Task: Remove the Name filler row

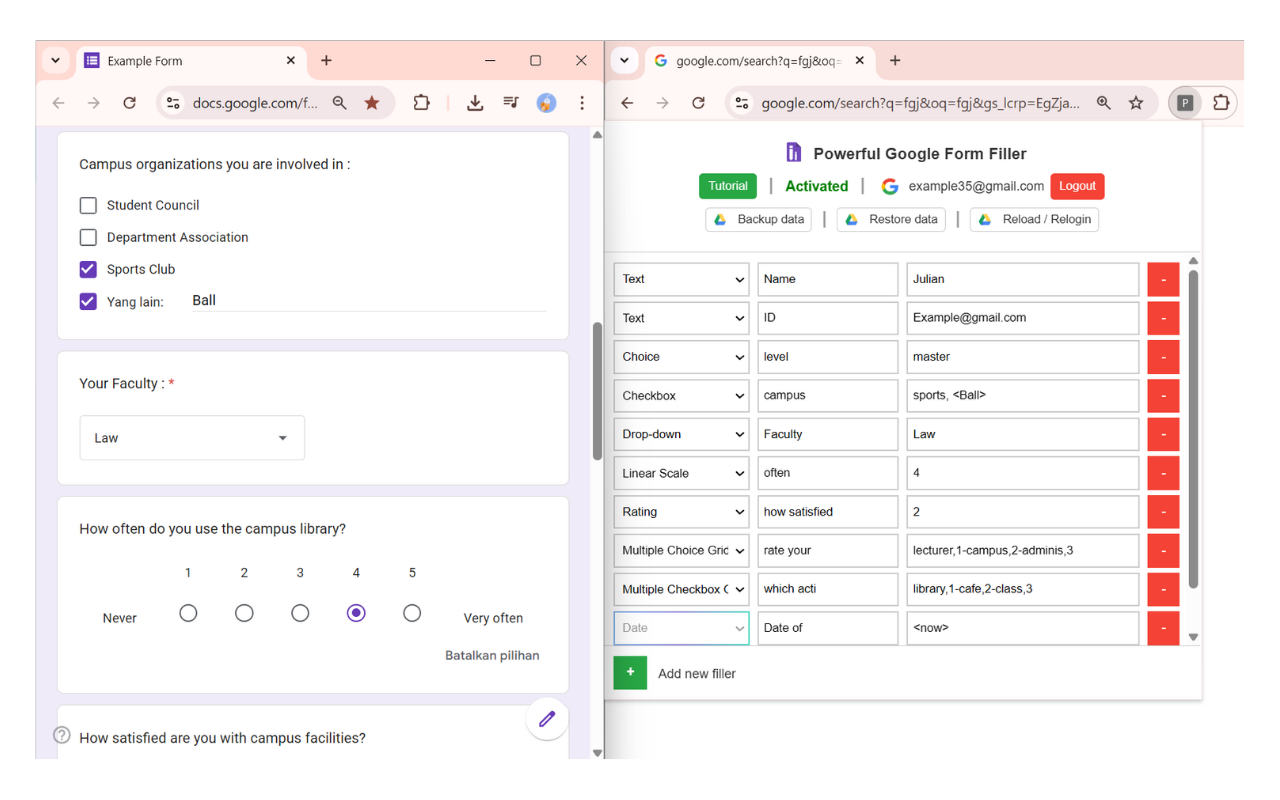Action: (1163, 279)
